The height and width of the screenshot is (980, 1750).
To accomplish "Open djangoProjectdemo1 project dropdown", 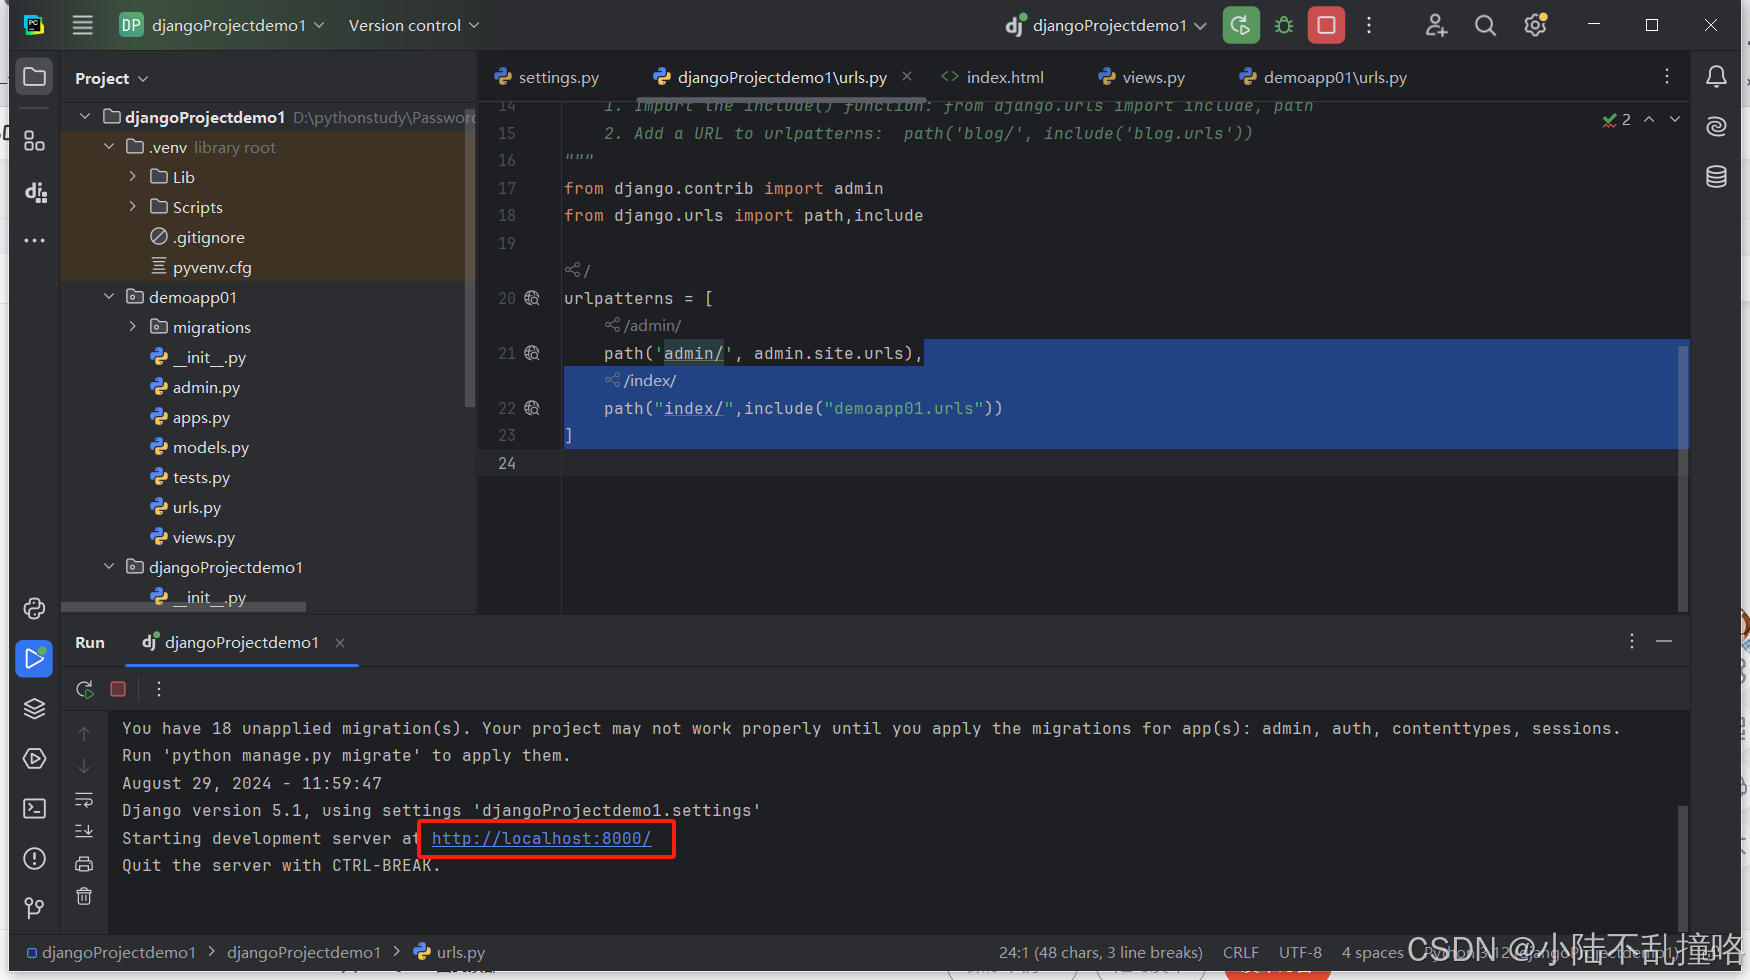I will coord(222,25).
